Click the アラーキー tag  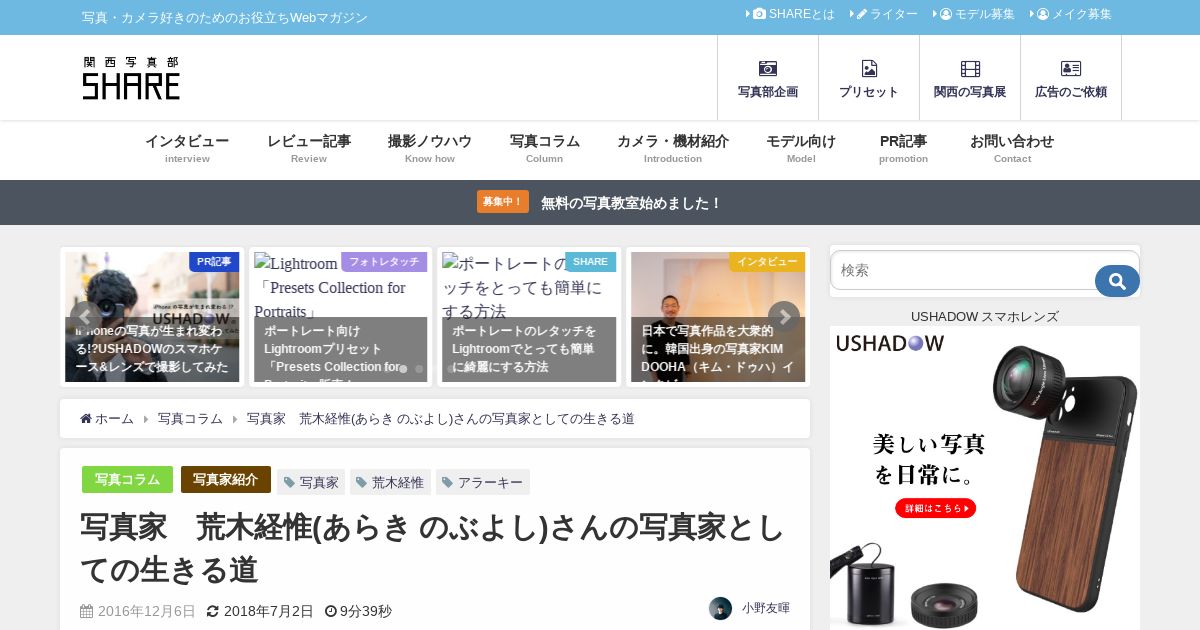483,482
